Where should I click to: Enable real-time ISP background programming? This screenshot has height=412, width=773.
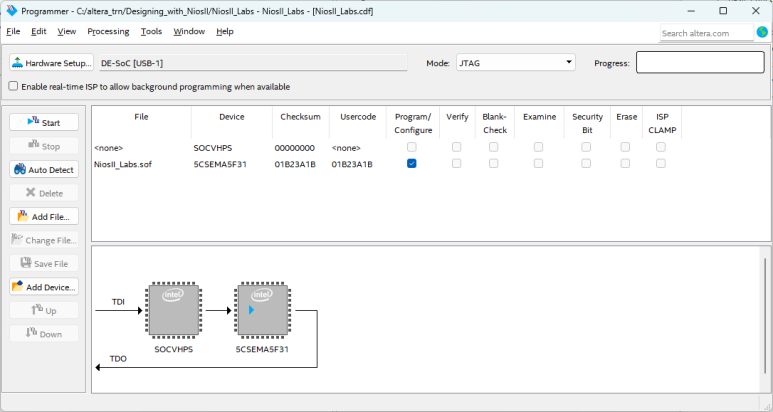click(13, 86)
